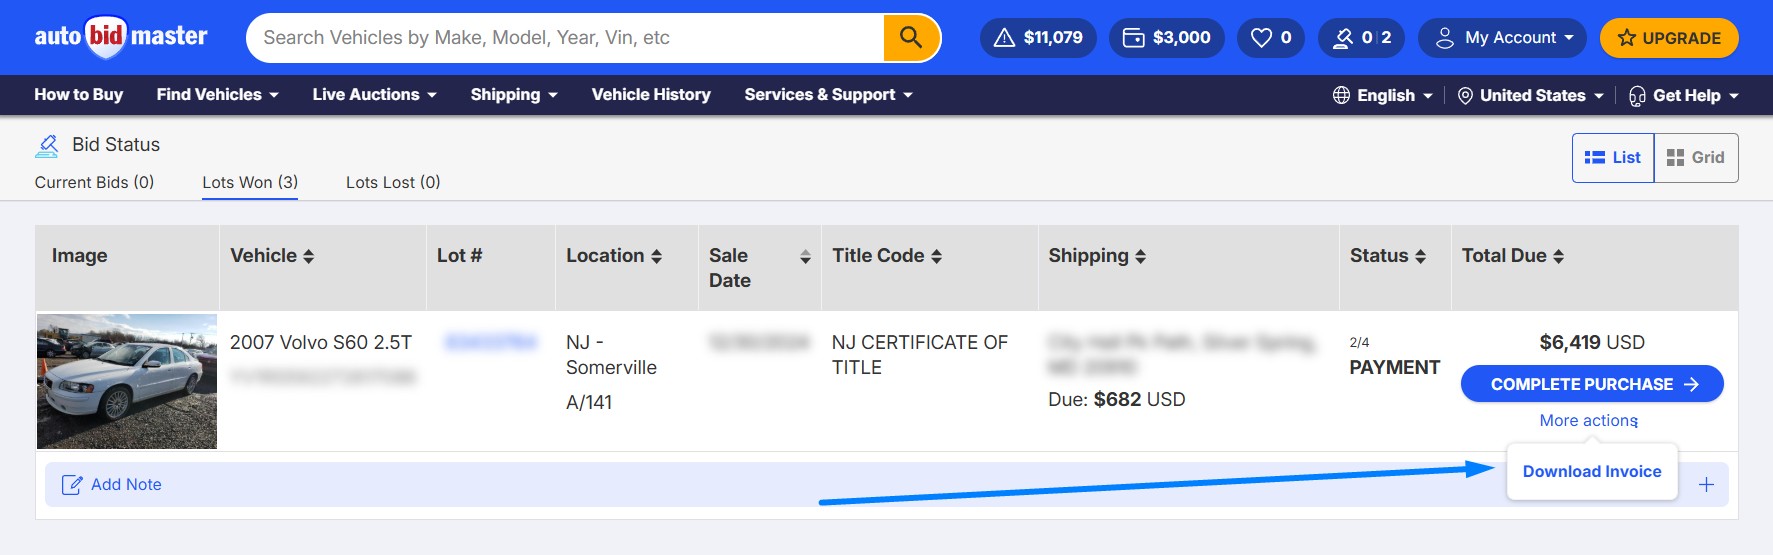Image resolution: width=1773 pixels, height=555 pixels.
Task: Switch to Grid view
Action: coord(1696,158)
